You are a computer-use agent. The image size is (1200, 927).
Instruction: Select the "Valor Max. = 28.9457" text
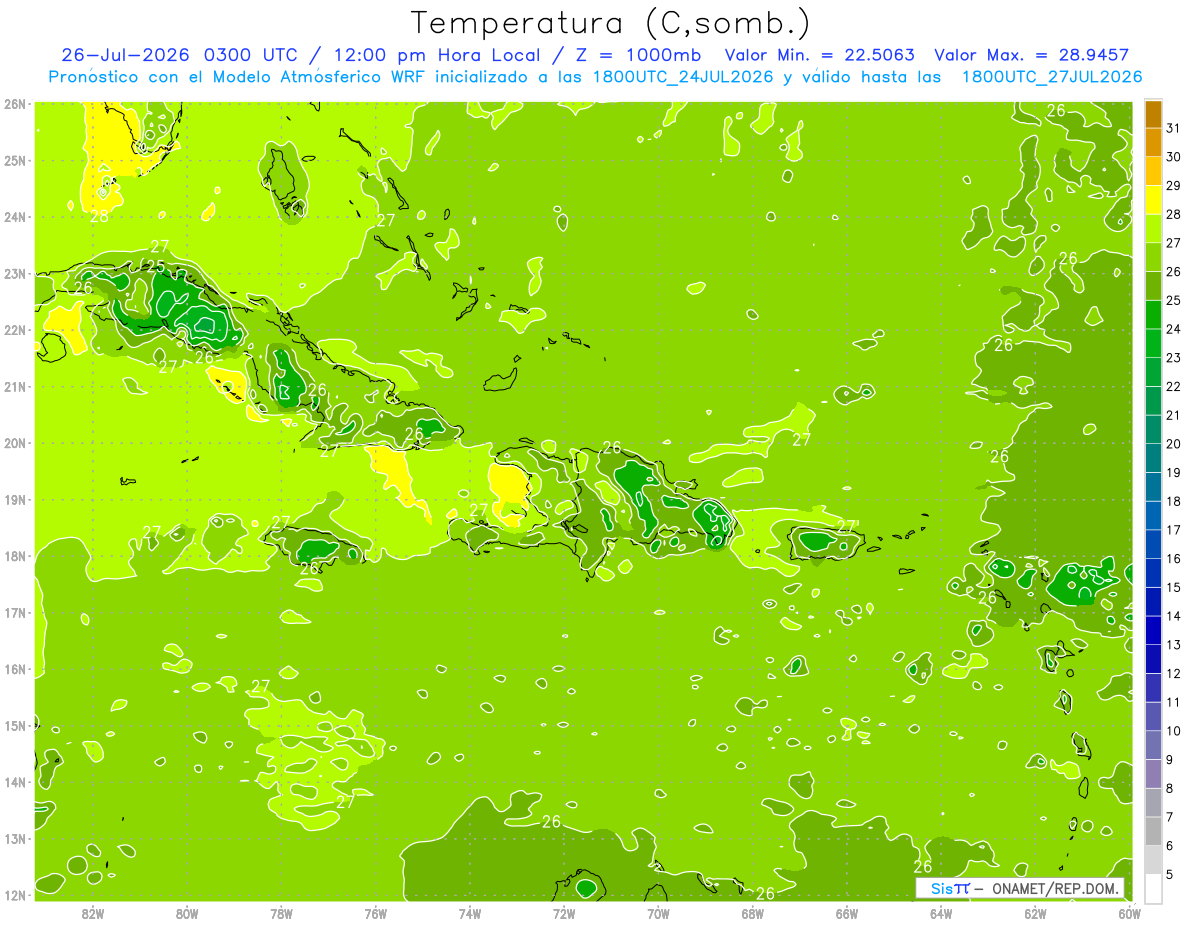(x=1031, y=55)
